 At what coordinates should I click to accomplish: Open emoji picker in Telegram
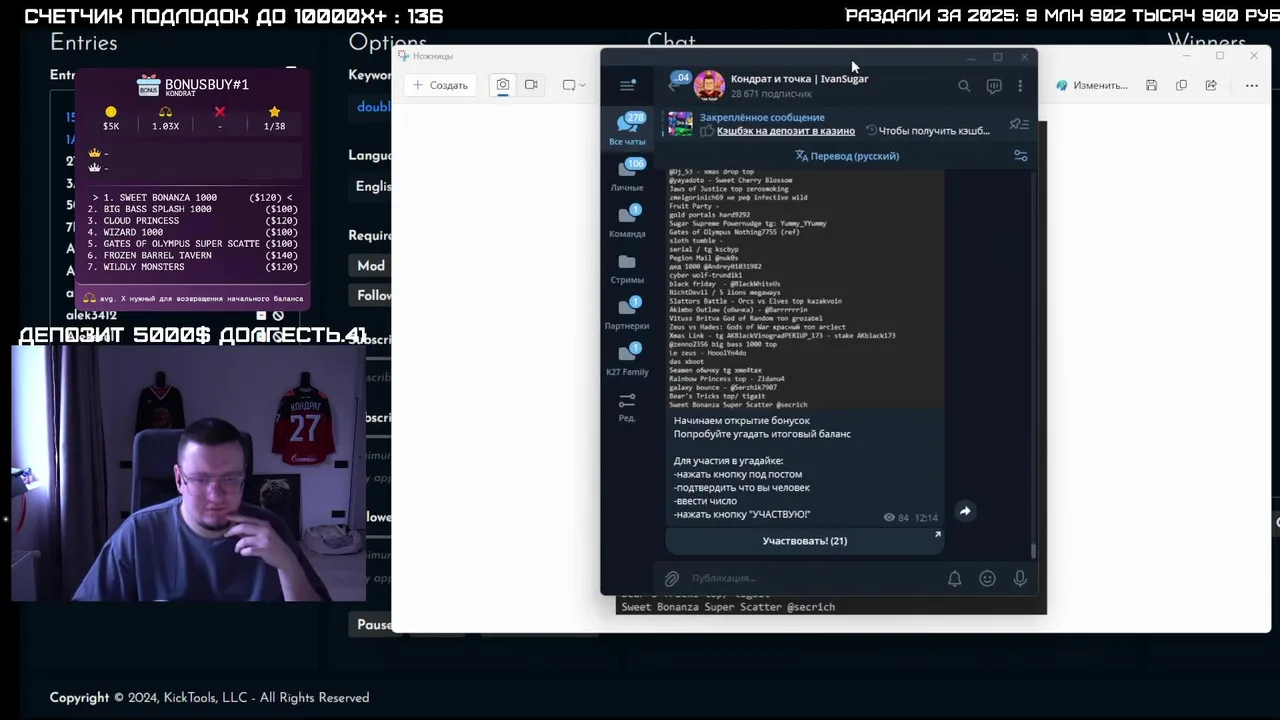tap(988, 578)
